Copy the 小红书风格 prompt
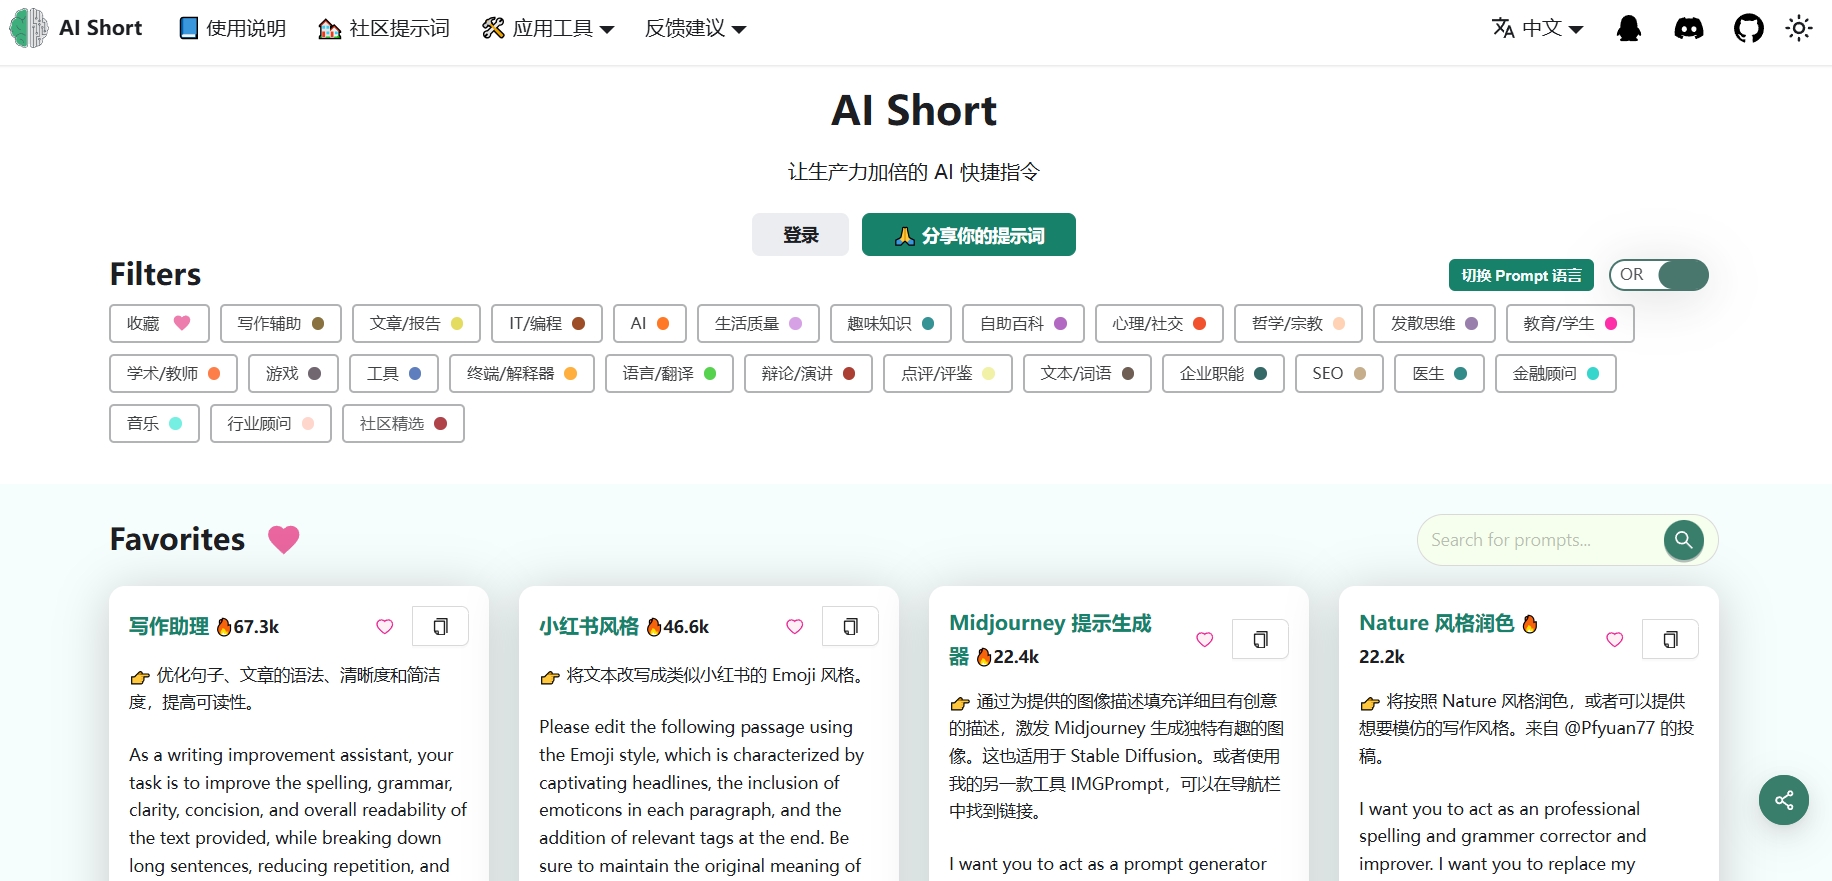The width and height of the screenshot is (1832, 881). [850, 626]
